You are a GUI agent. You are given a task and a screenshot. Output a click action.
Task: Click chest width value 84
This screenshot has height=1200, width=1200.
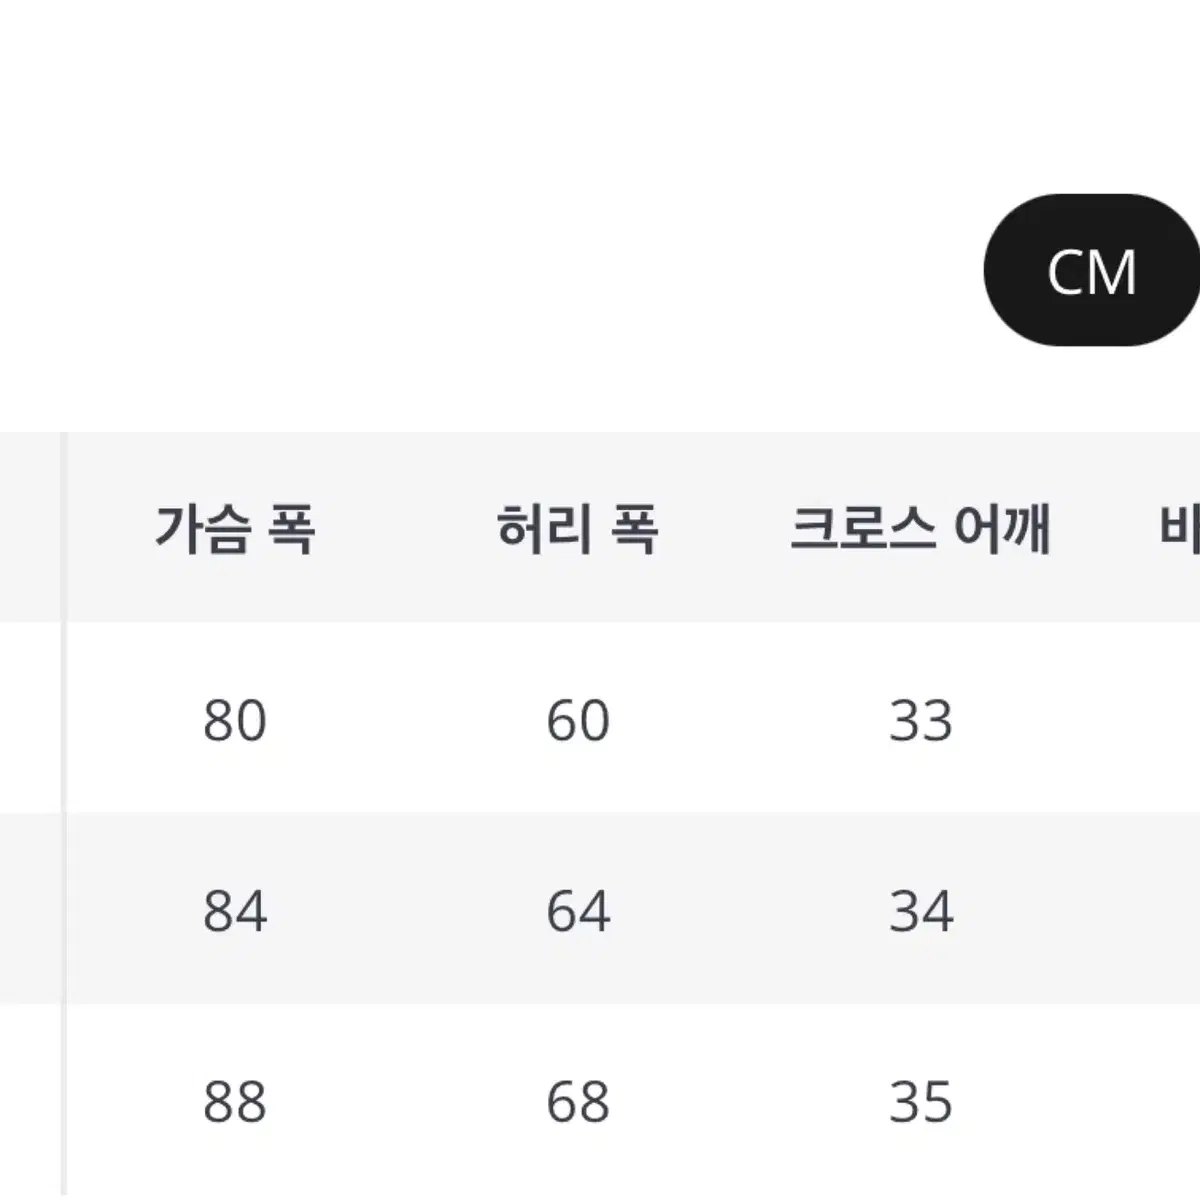(235, 911)
